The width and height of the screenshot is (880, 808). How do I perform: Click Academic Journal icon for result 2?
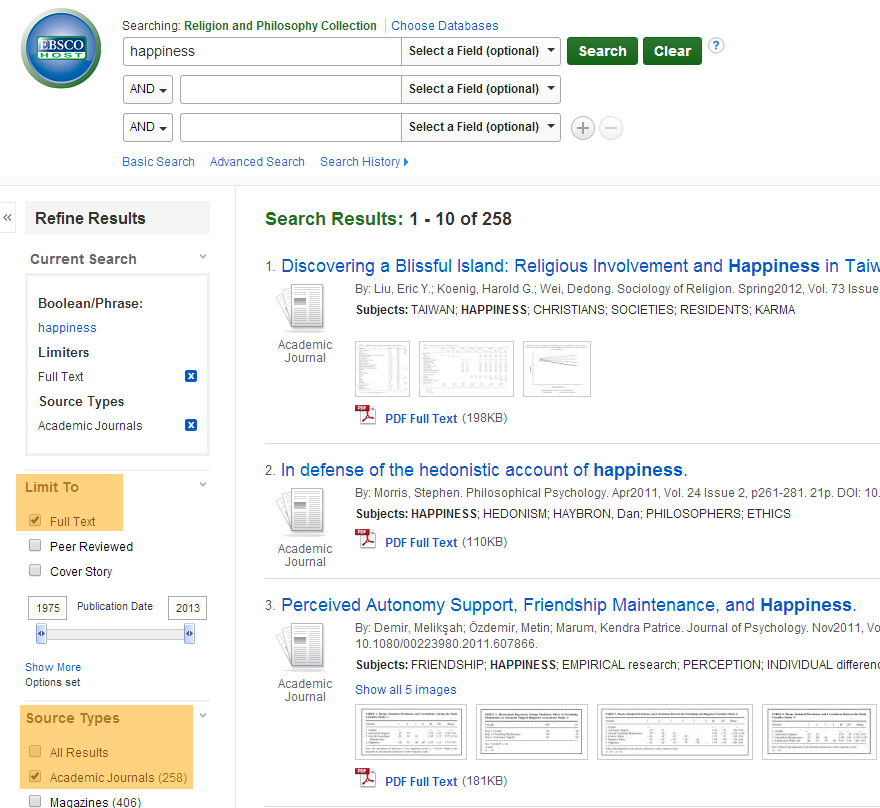[301, 512]
